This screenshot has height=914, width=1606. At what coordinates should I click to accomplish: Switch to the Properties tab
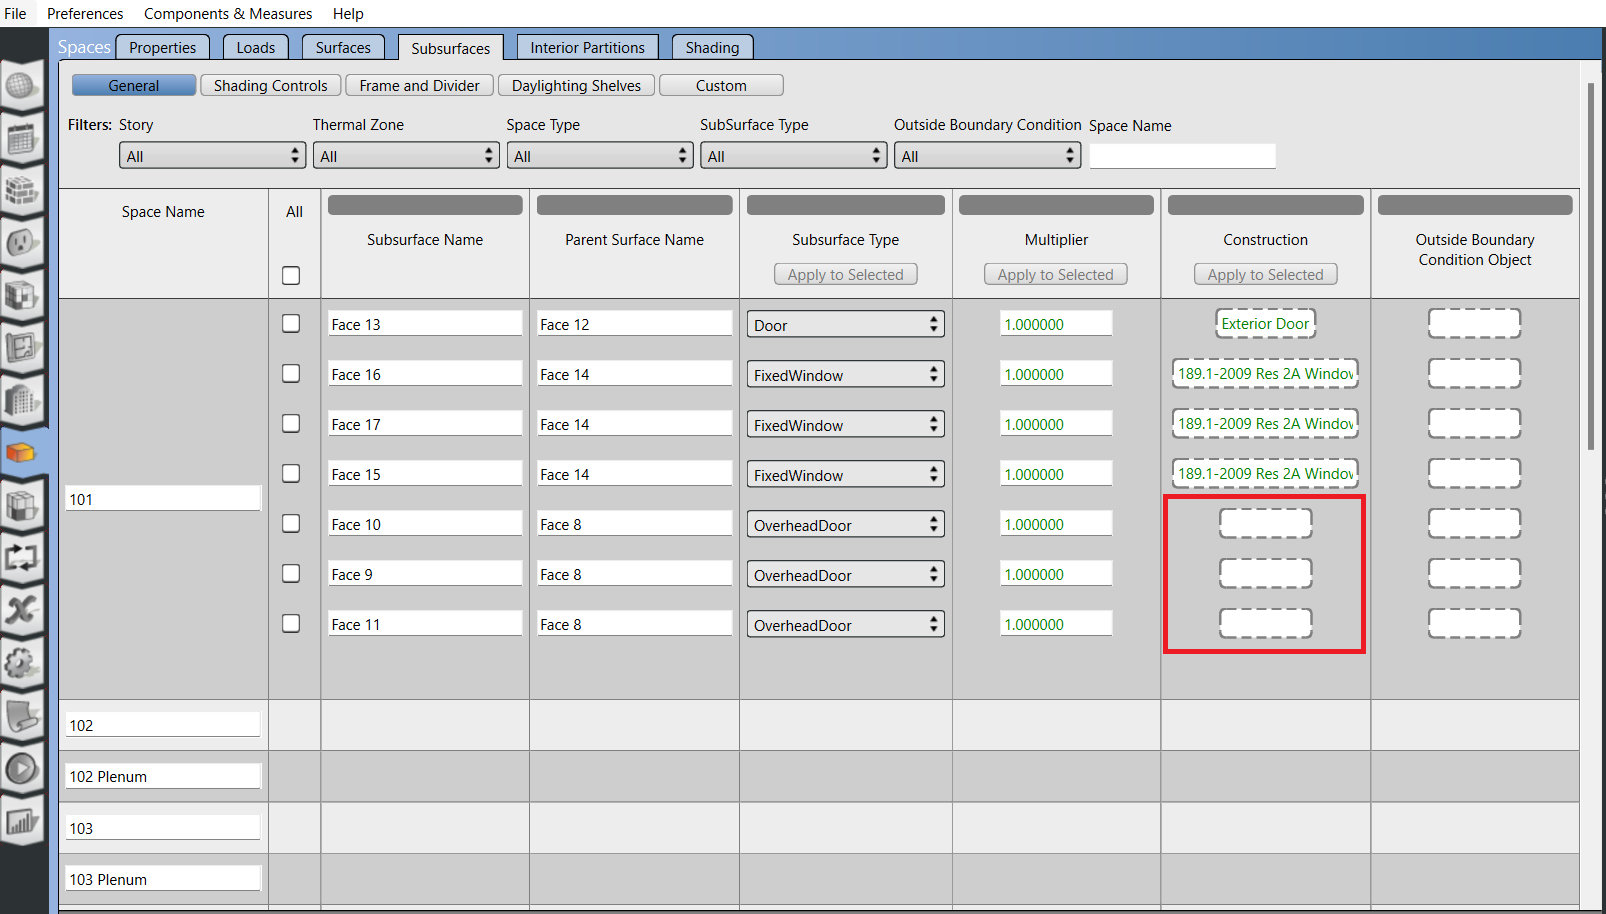click(x=163, y=47)
